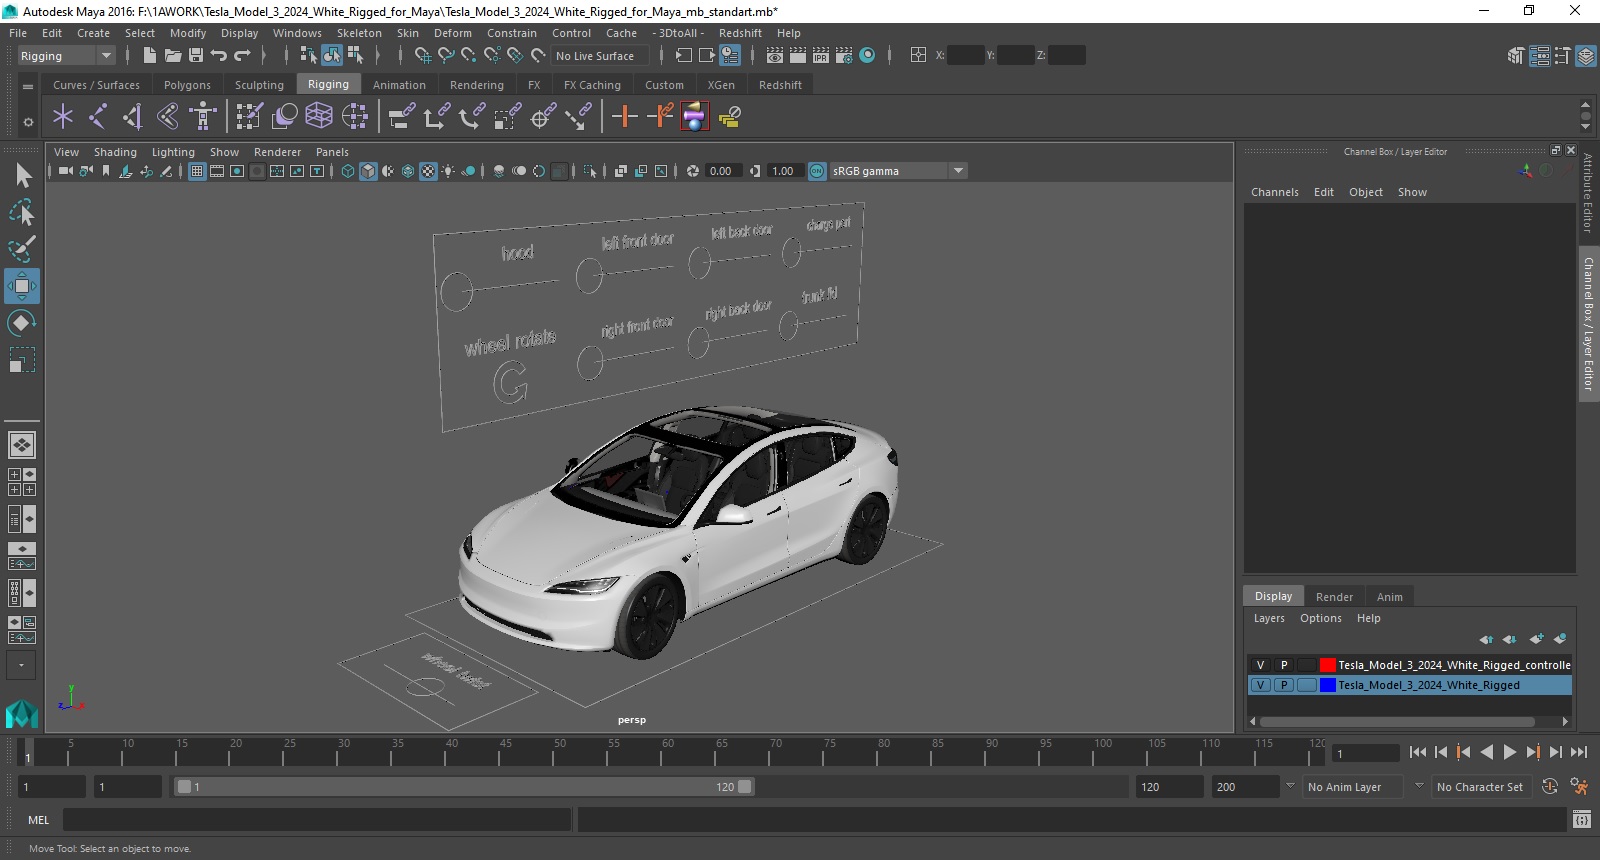
Task: Toggle viewport grid display icon
Action: [x=197, y=171]
